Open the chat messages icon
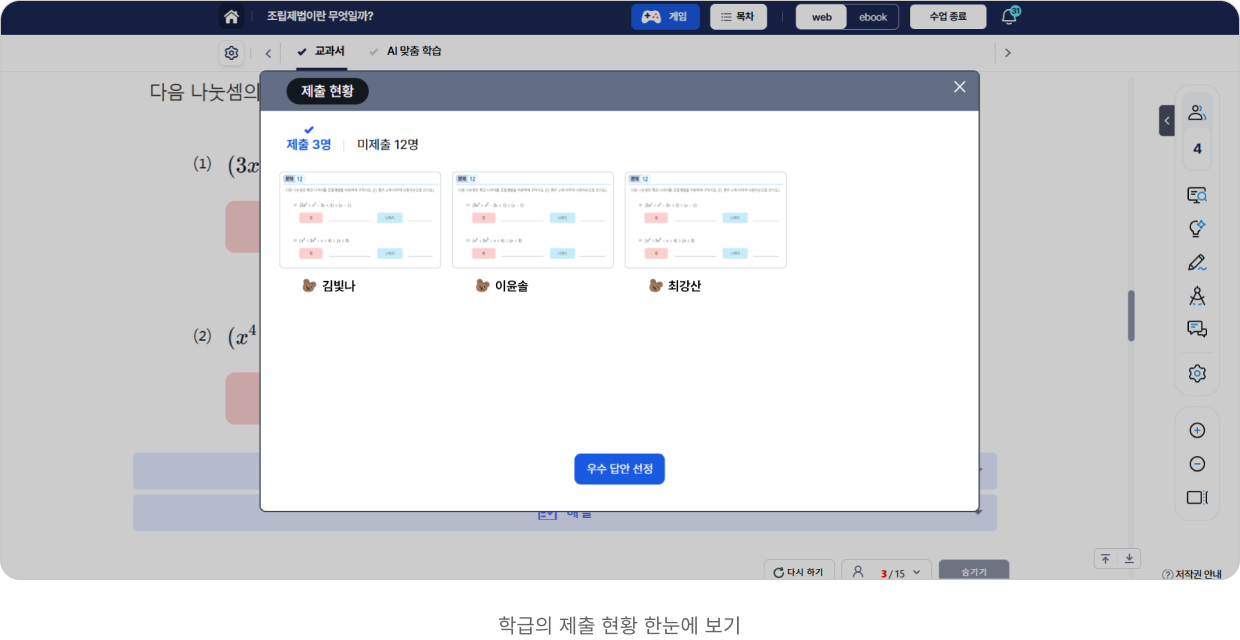Screen dimensions: 1240x640 (x=1196, y=329)
